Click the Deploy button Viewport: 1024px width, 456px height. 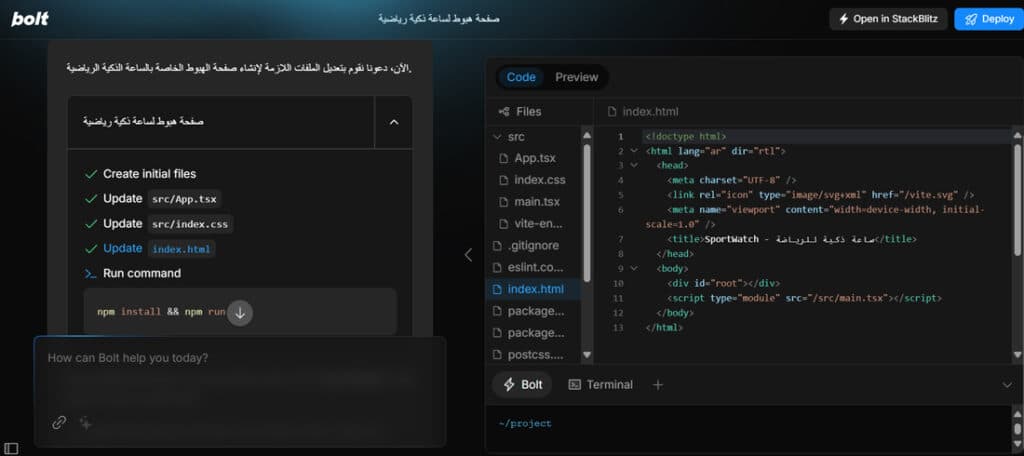click(x=989, y=19)
